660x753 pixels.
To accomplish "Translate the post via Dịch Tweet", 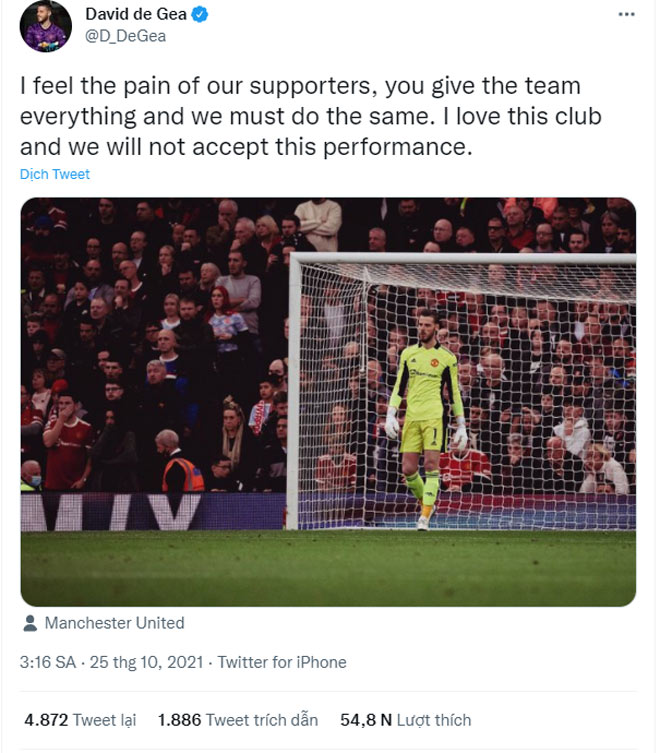I will pyautogui.click(x=54, y=174).
